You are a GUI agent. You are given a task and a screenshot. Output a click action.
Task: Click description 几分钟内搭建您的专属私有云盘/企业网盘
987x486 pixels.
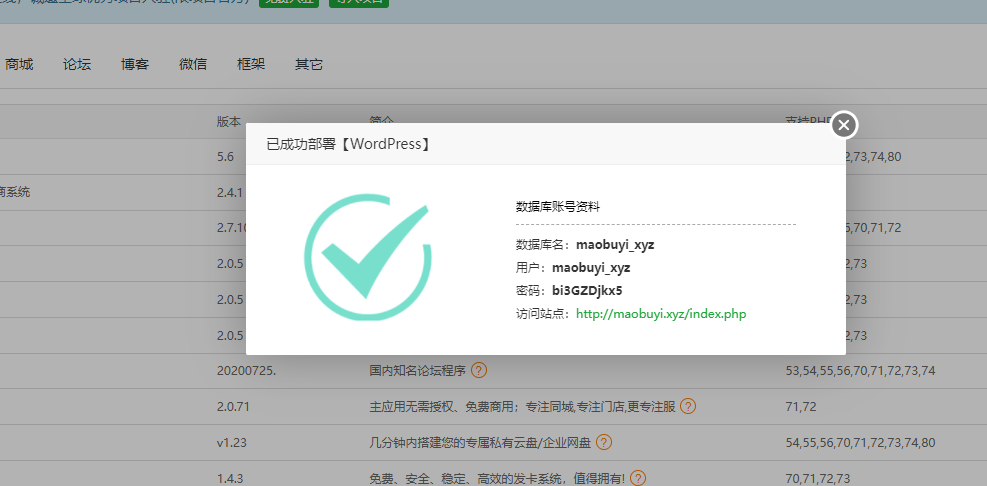coord(480,443)
